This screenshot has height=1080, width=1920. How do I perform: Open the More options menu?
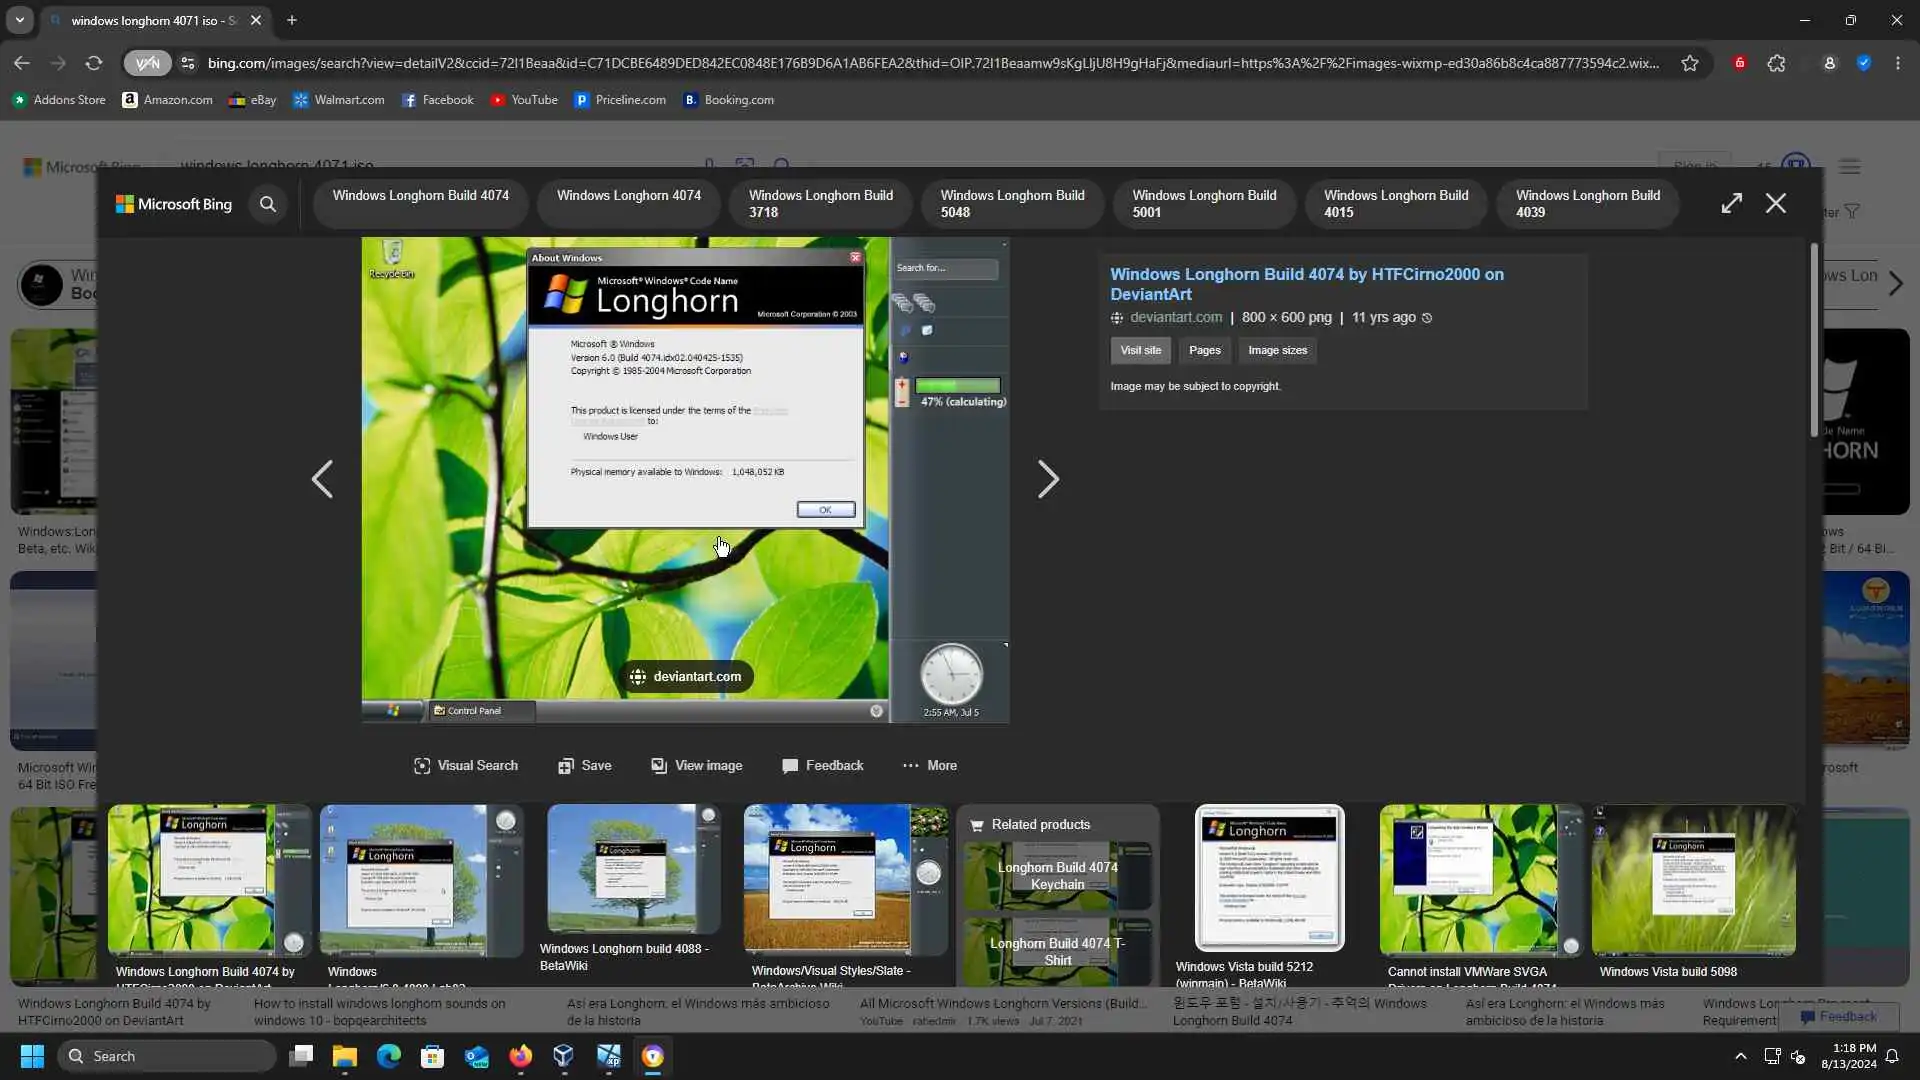[929, 765]
